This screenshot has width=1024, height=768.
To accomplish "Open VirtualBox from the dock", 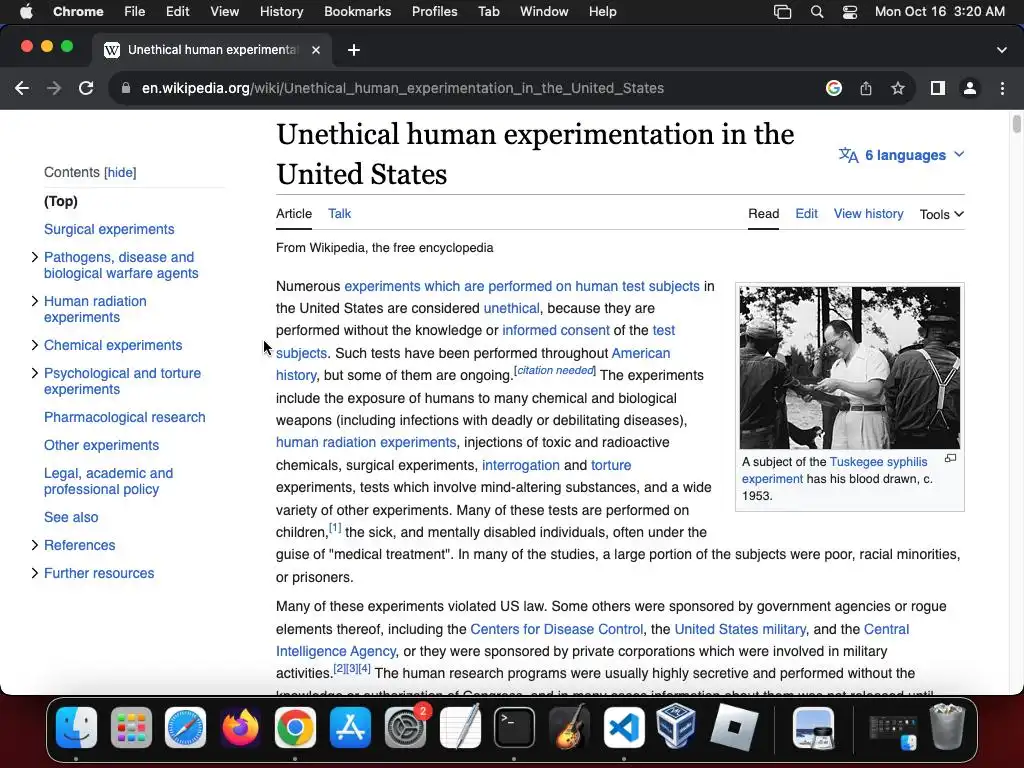I will click(x=676, y=727).
